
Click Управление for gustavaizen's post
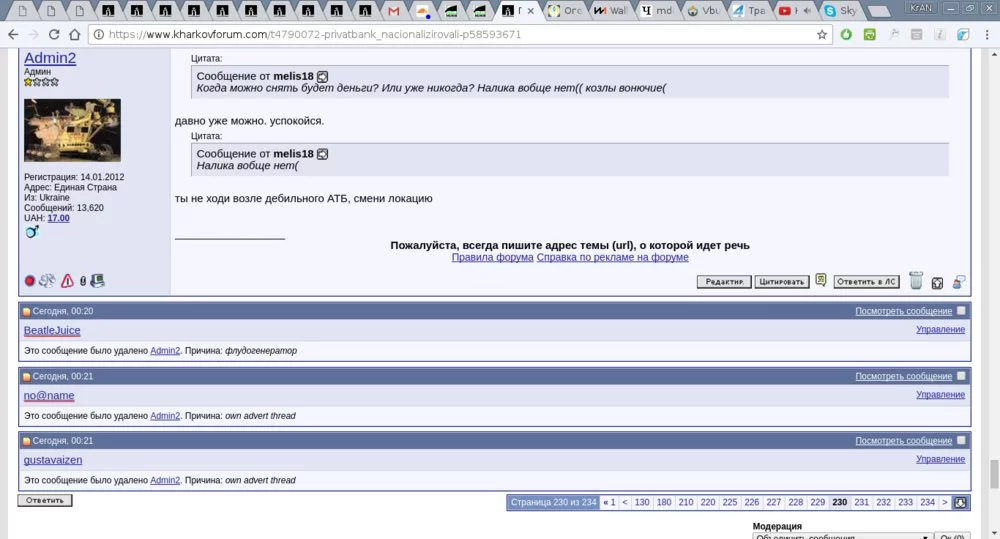tap(940, 459)
